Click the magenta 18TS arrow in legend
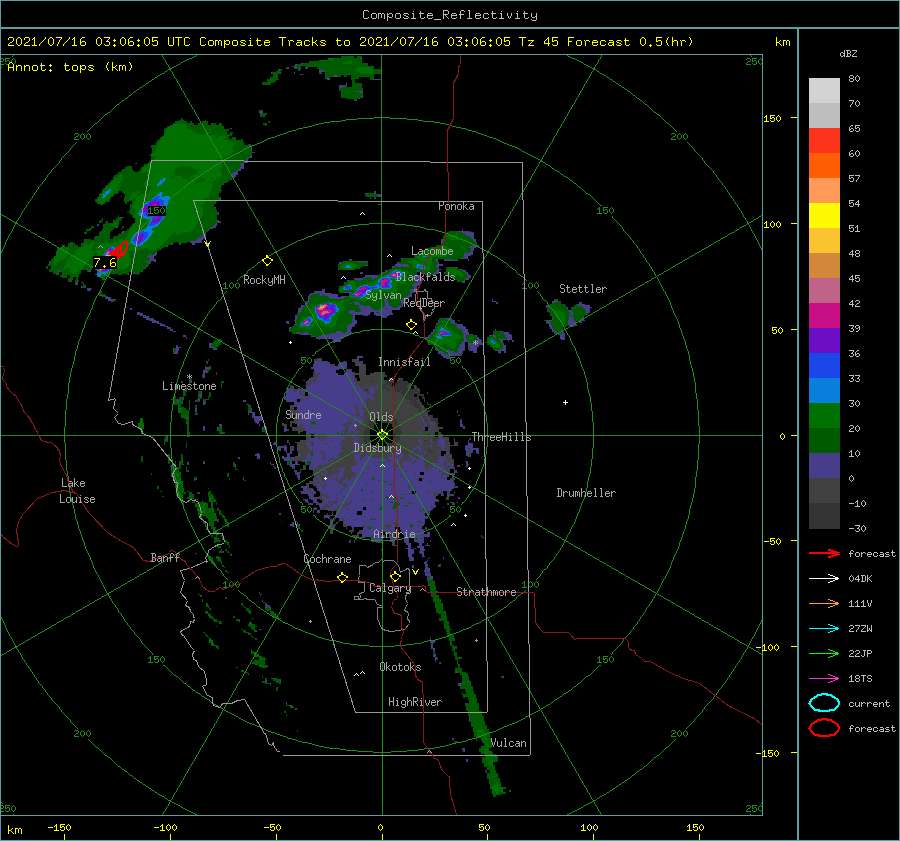 (824, 679)
